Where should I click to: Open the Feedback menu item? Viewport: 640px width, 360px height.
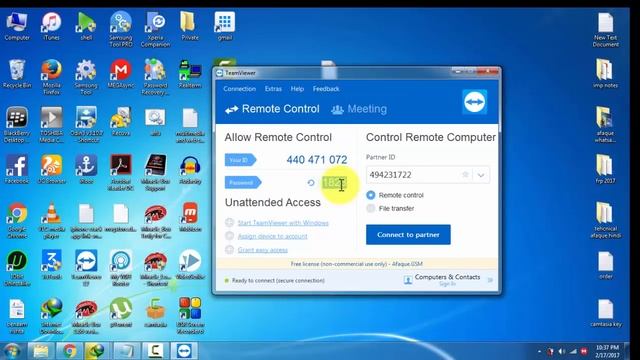pyautogui.click(x=326, y=89)
